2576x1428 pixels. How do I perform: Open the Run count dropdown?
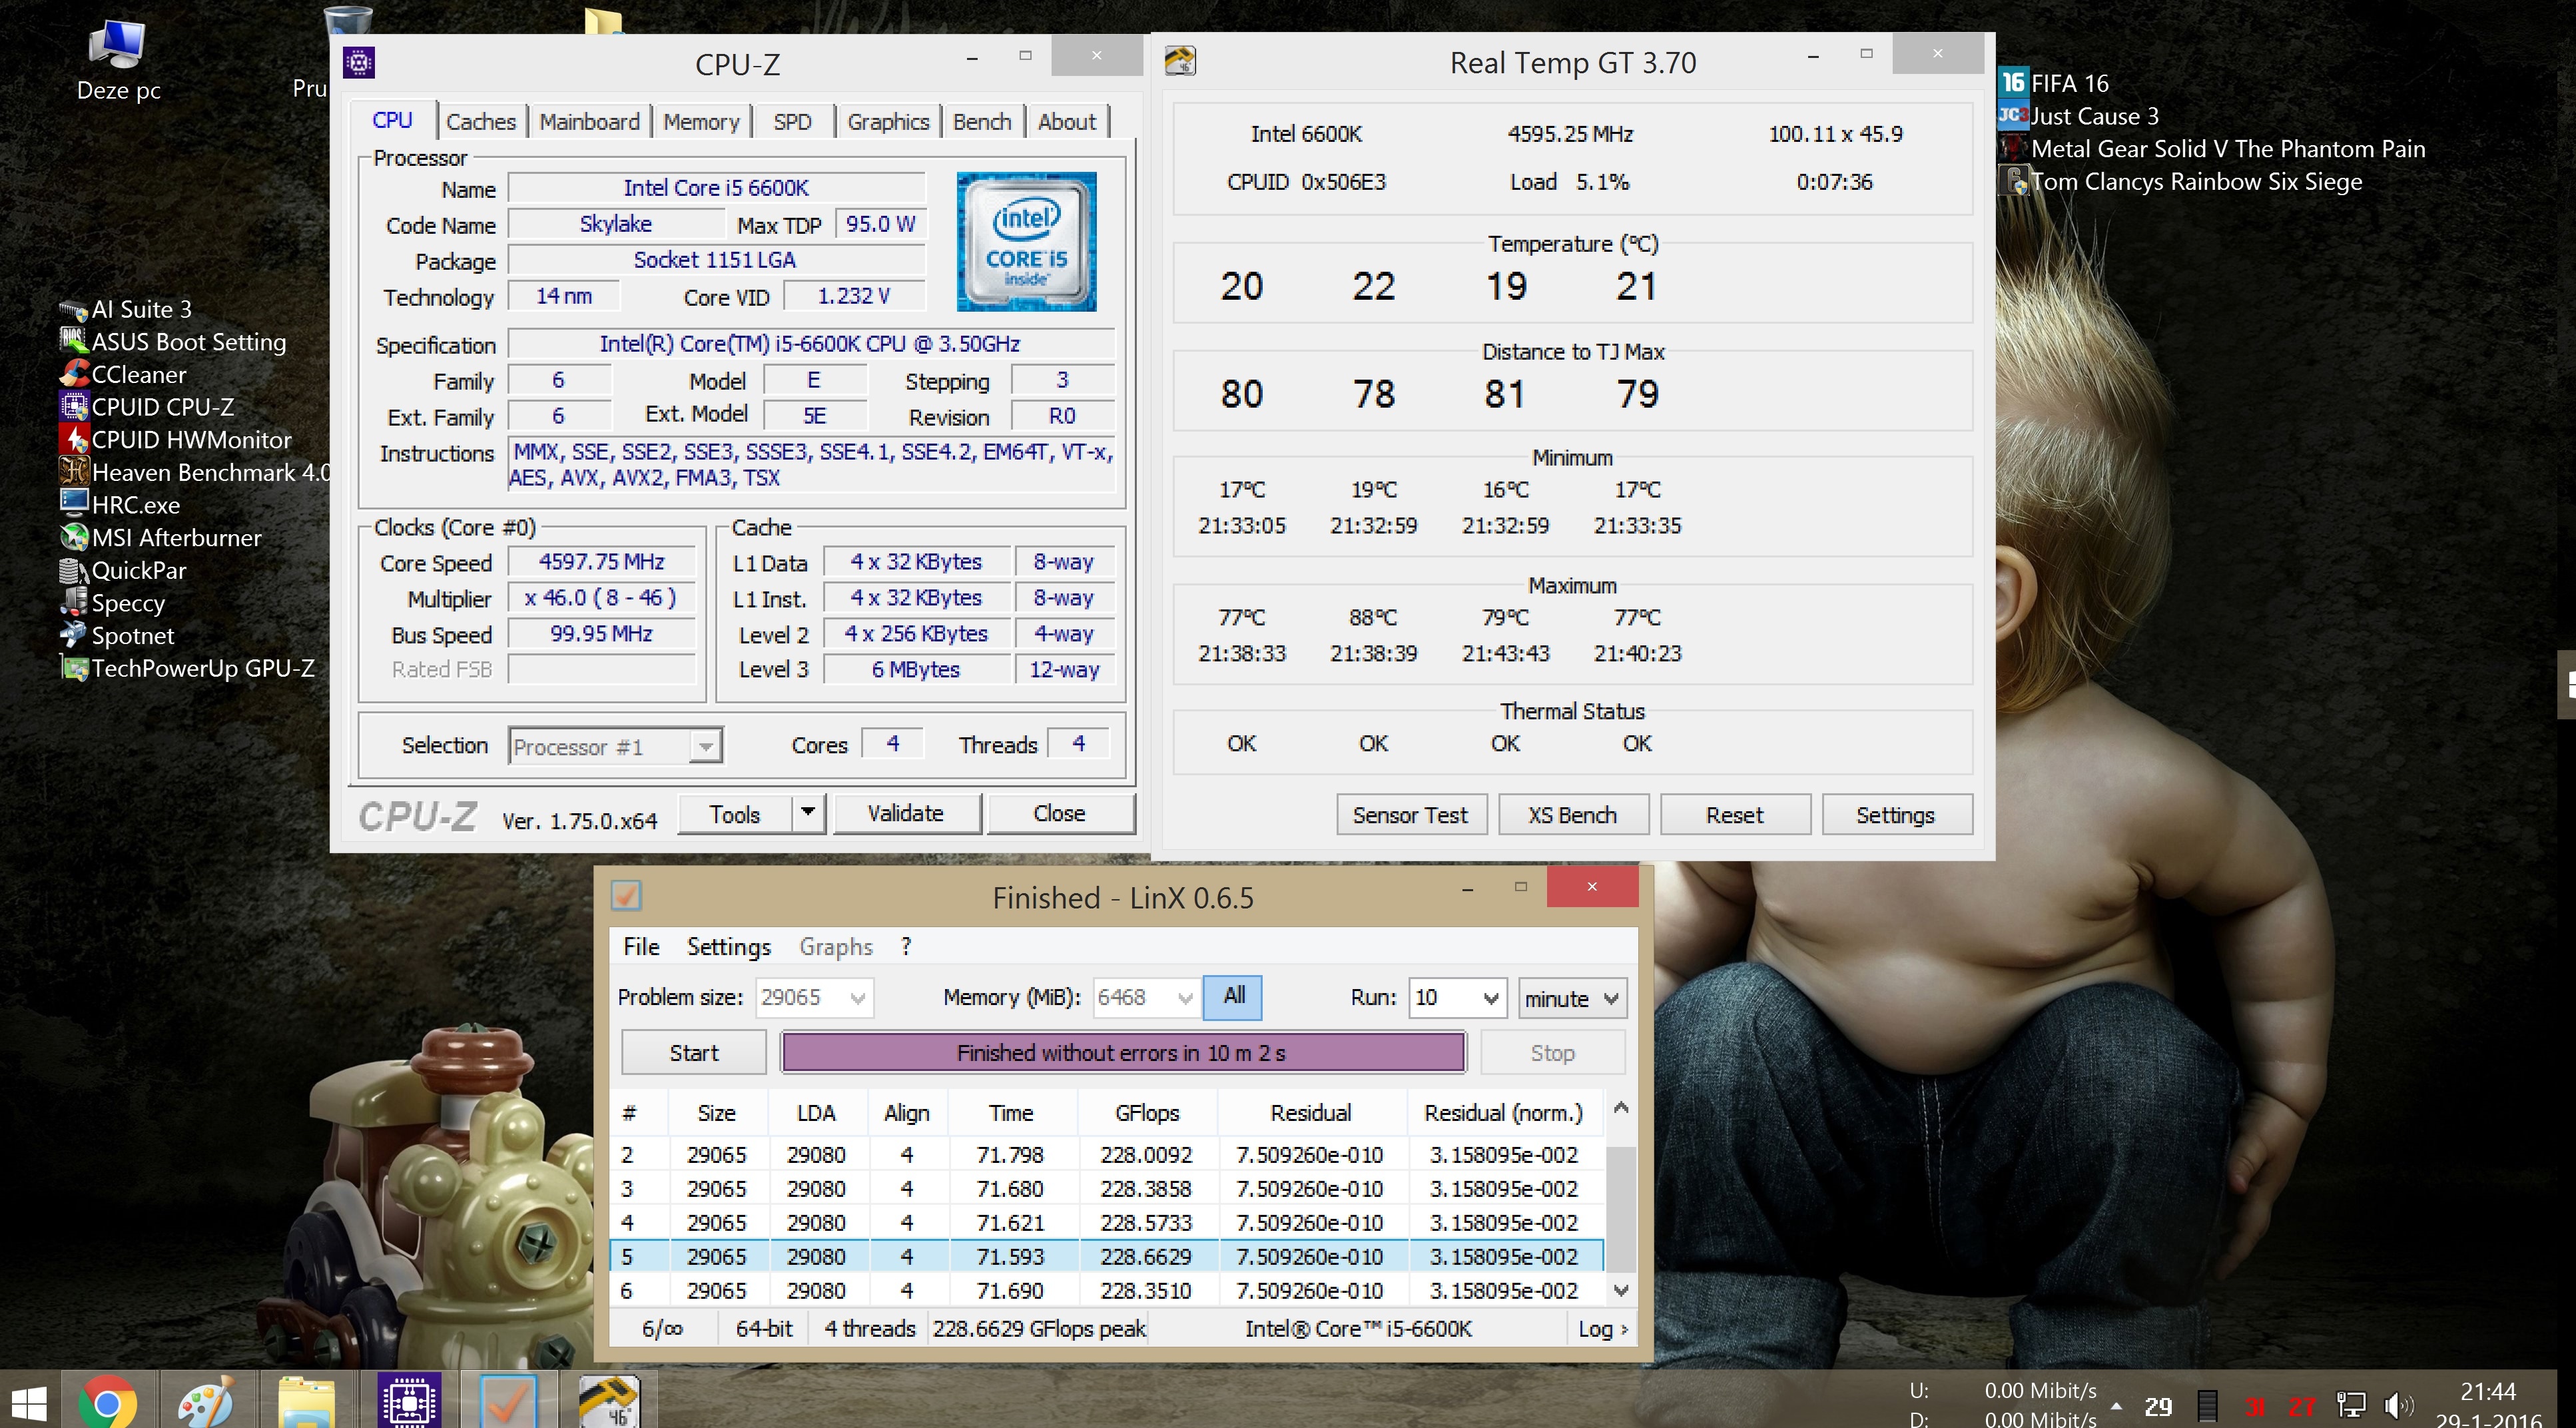(1490, 998)
